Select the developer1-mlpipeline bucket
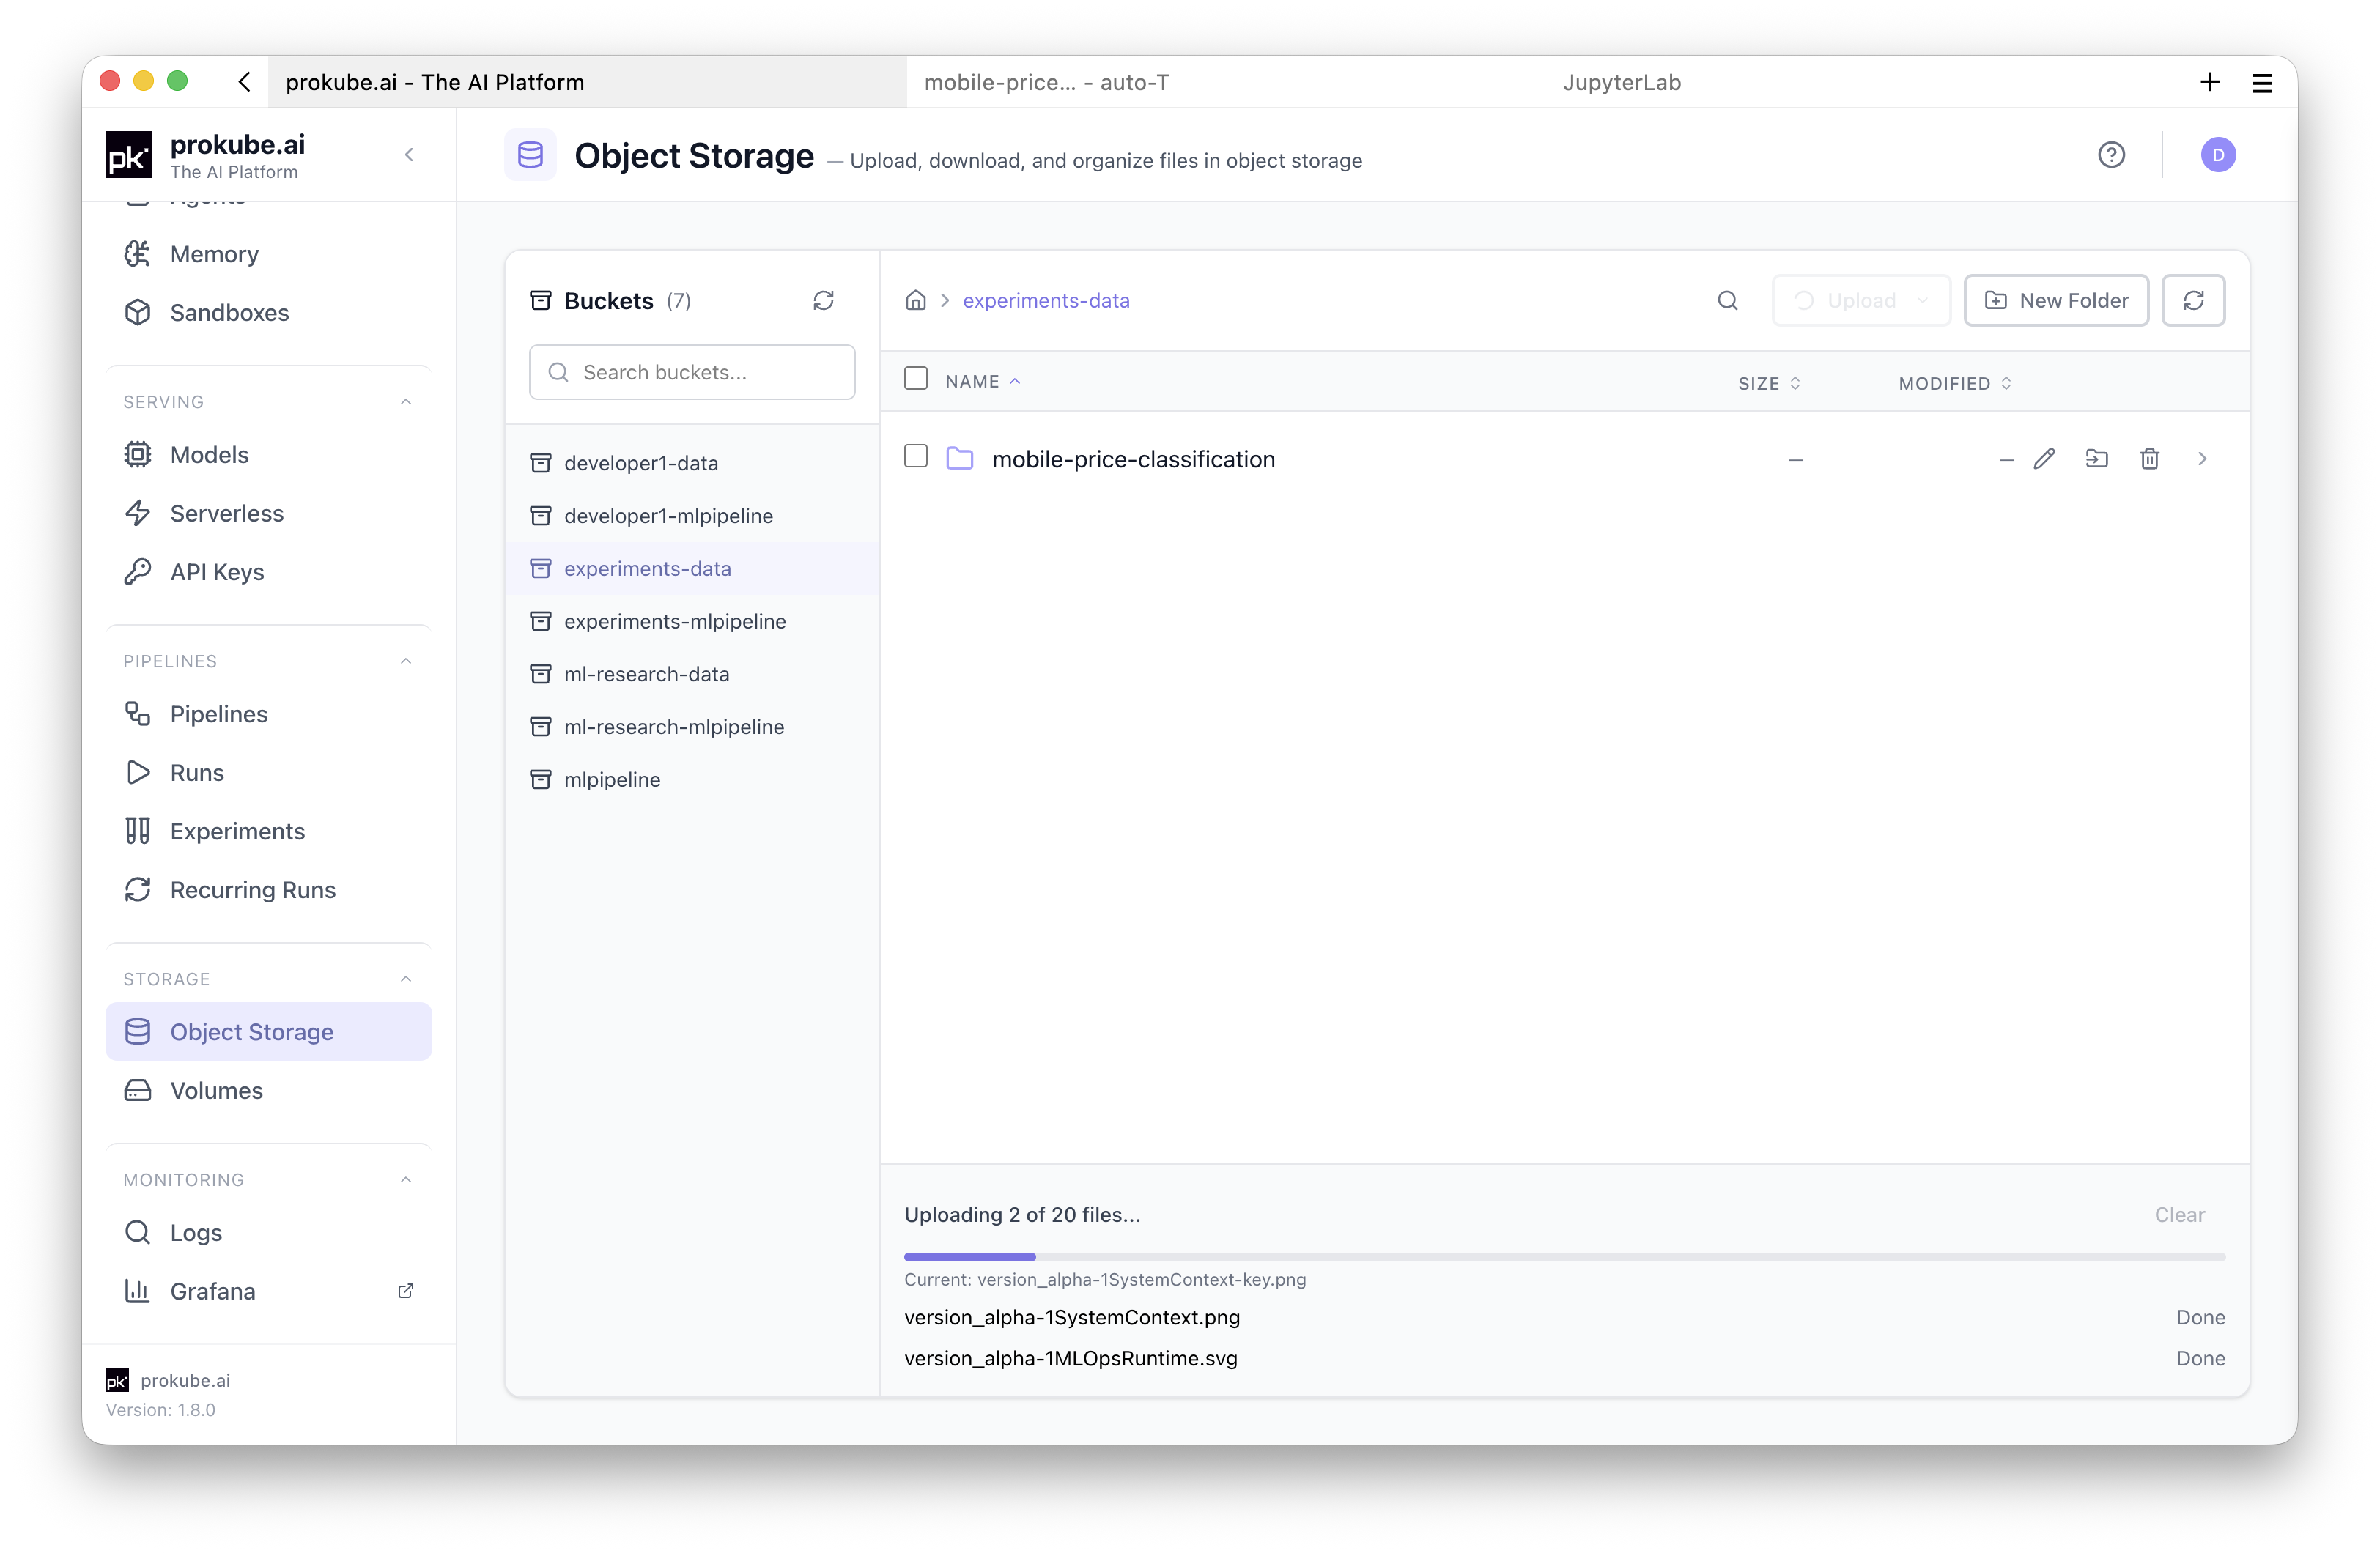 (692, 516)
